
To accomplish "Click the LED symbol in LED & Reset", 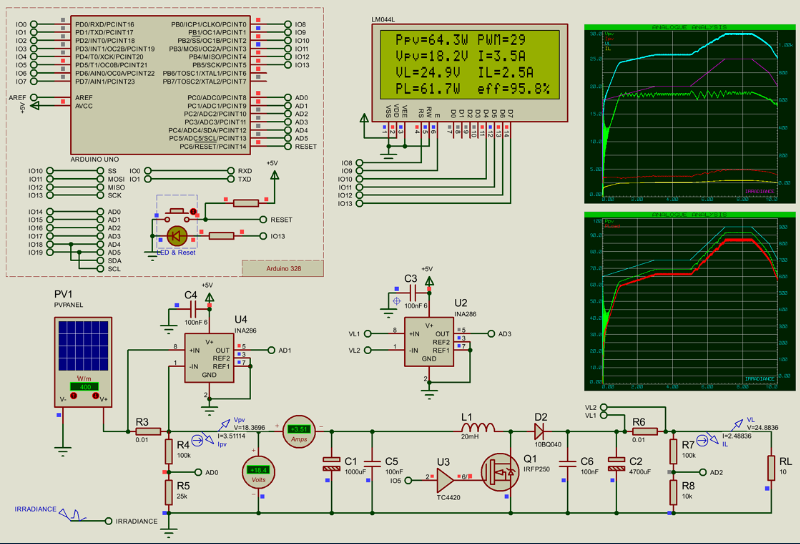I will tap(177, 236).
